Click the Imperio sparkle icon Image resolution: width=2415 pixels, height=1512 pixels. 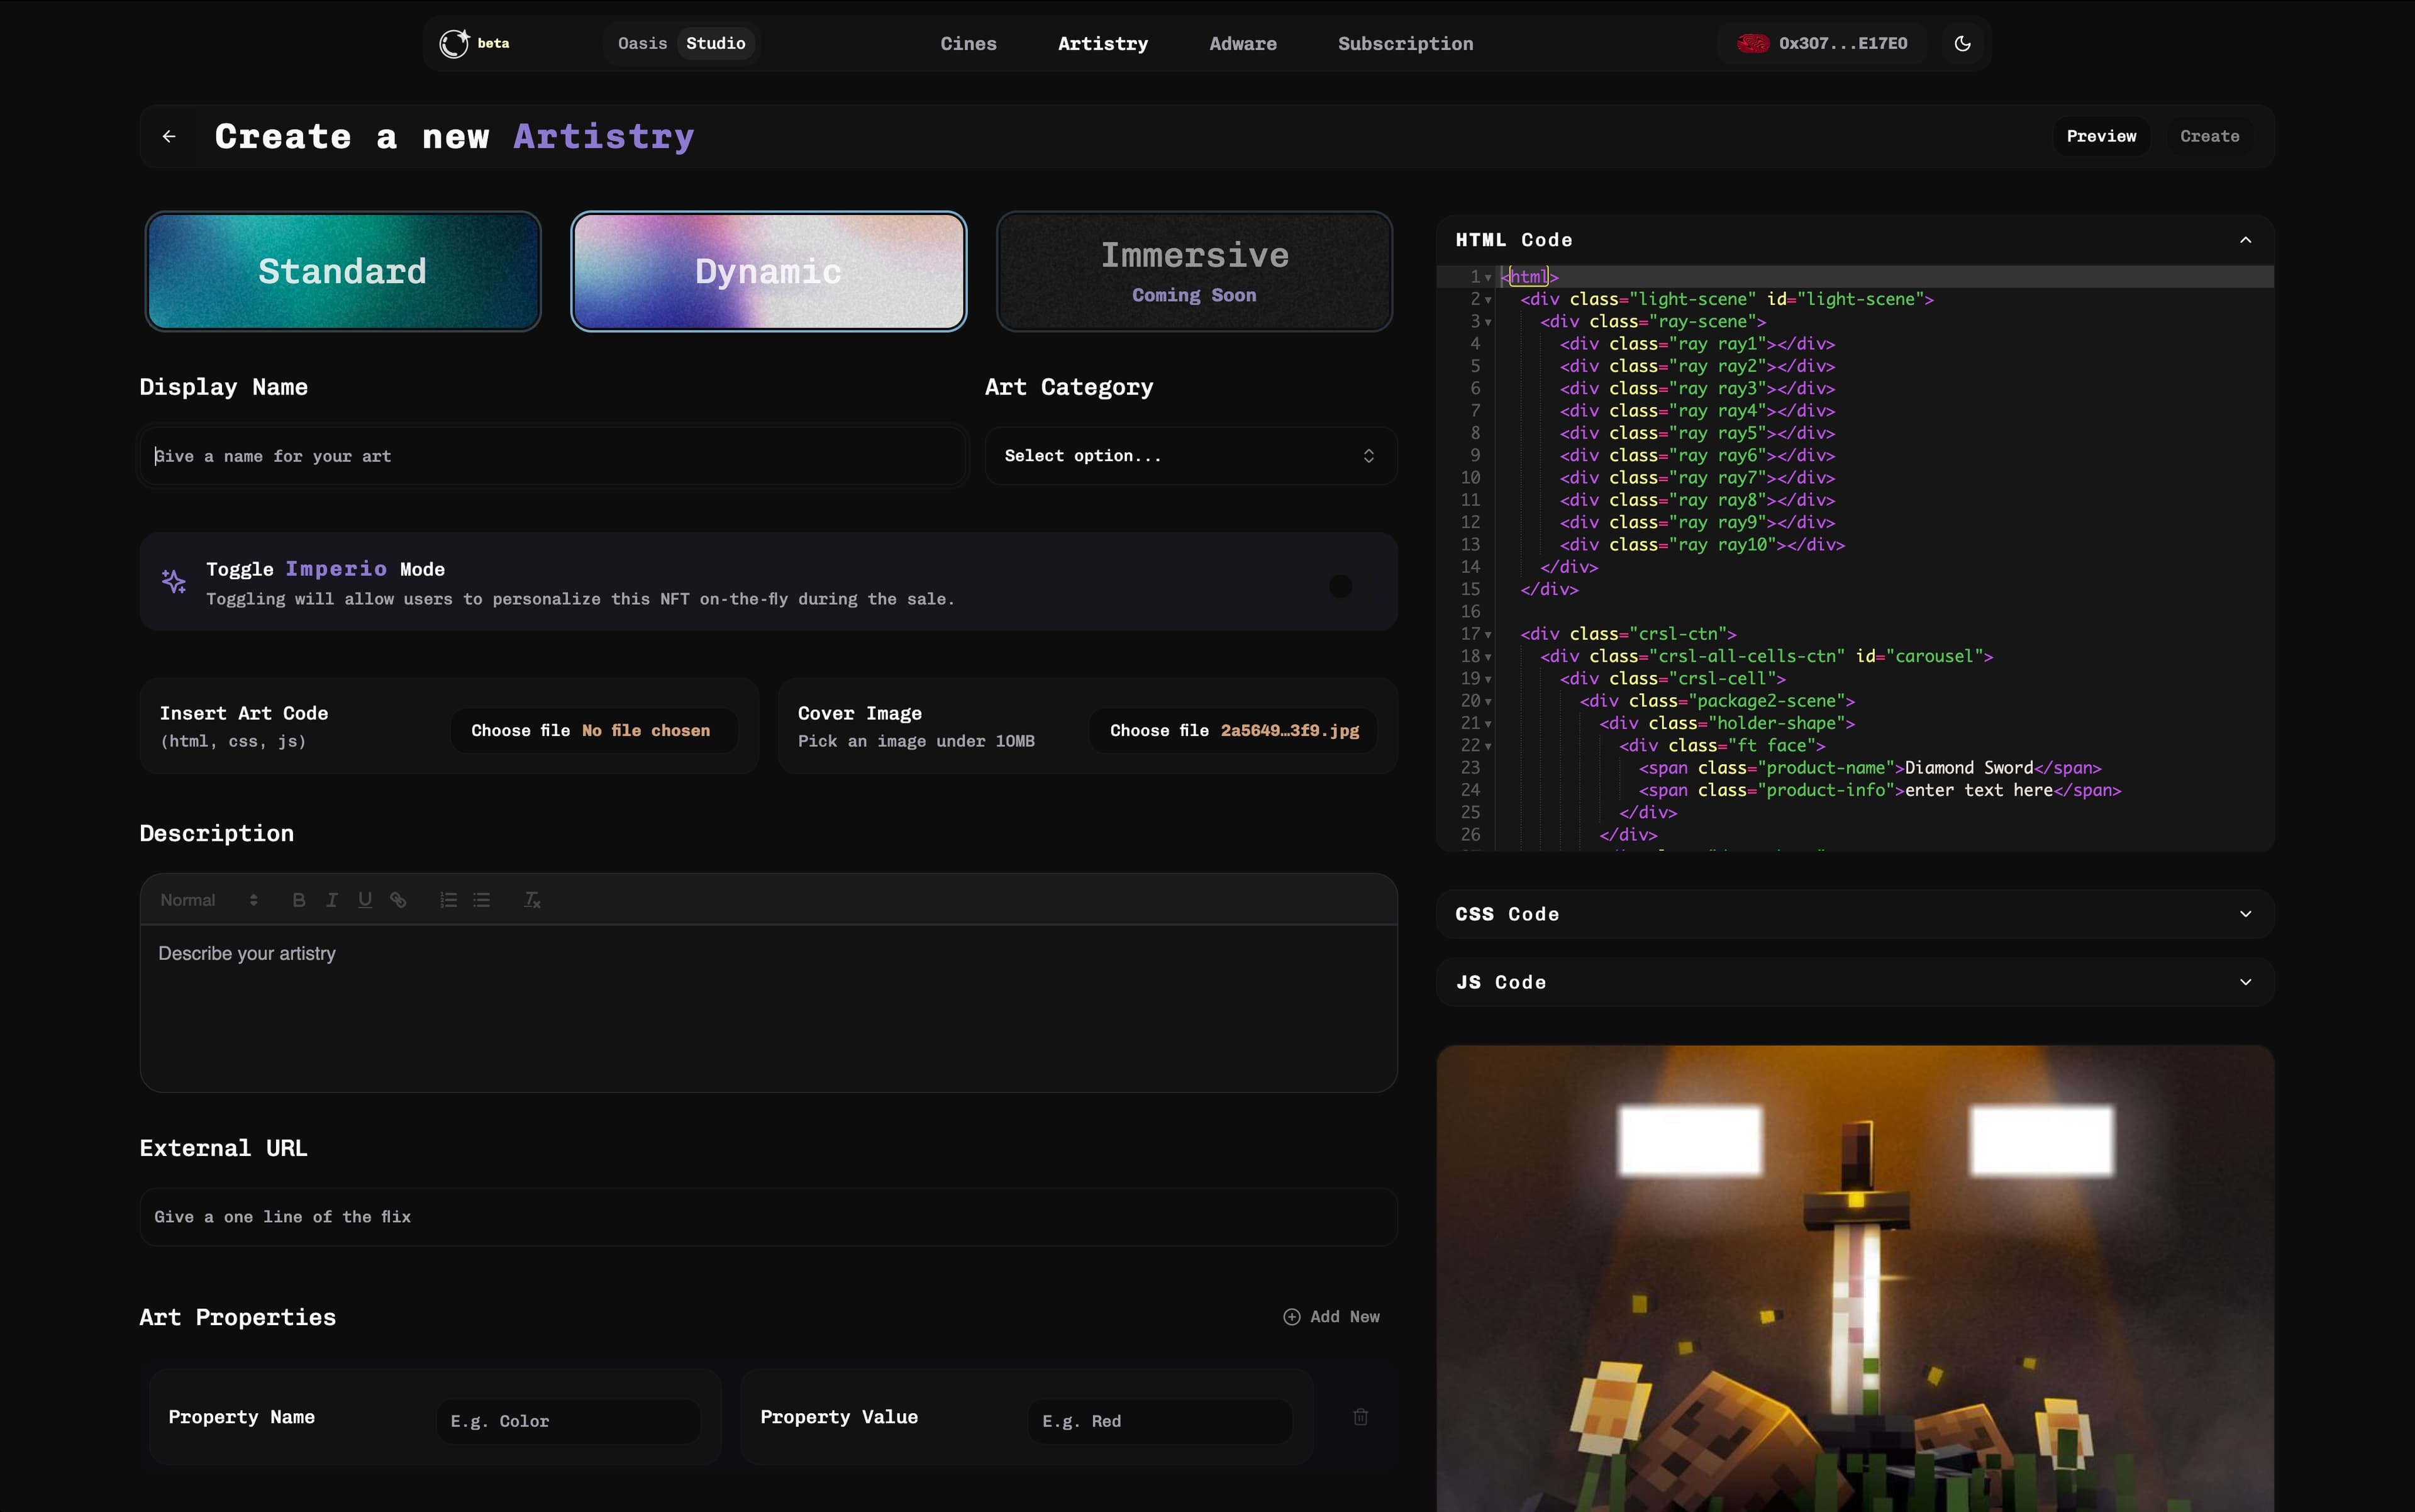pyautogui.click(x=174, y=581)
